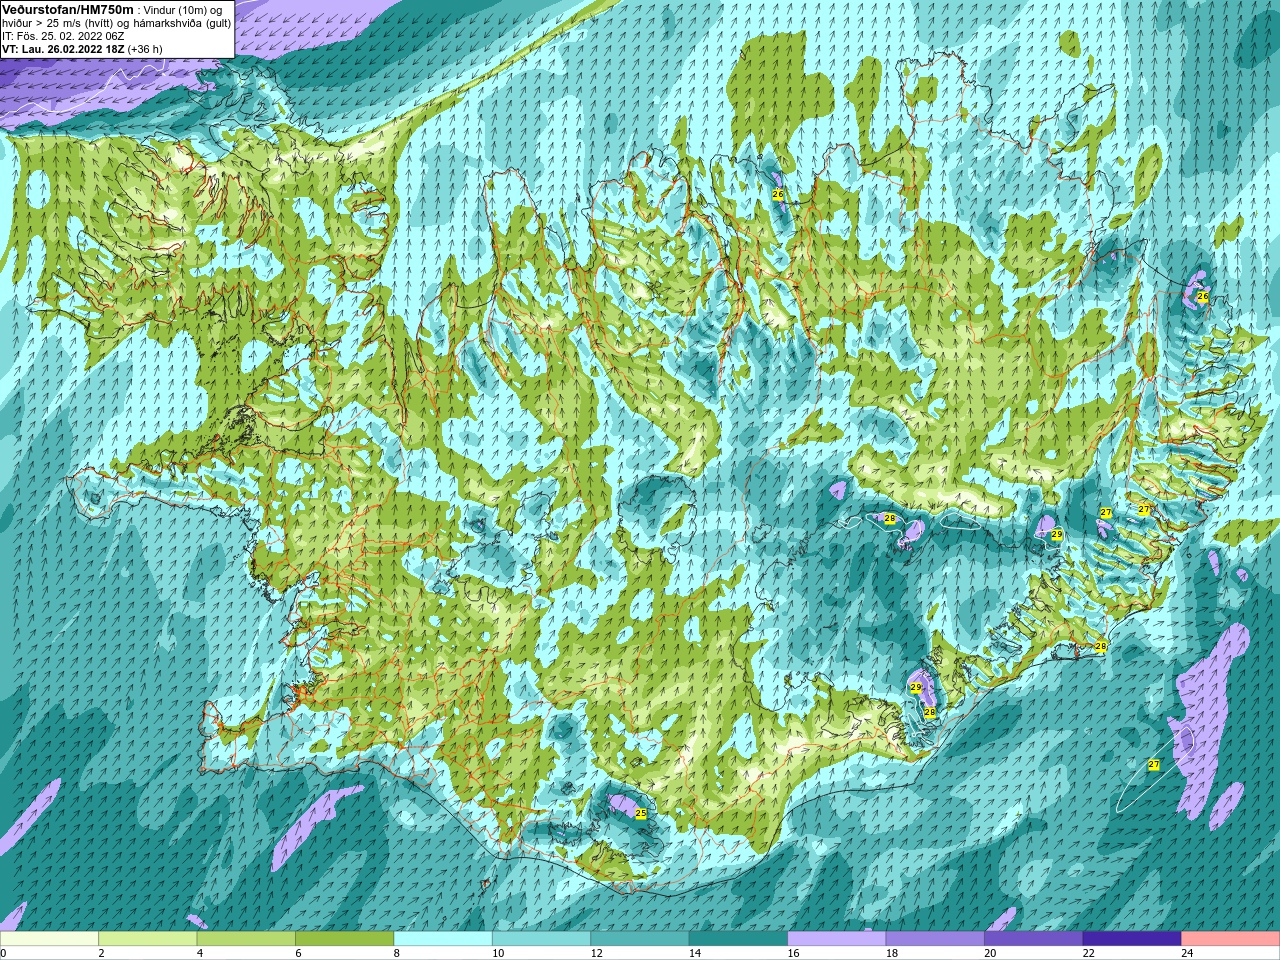Click the legend scale value 0

click(x=4, y=953)
